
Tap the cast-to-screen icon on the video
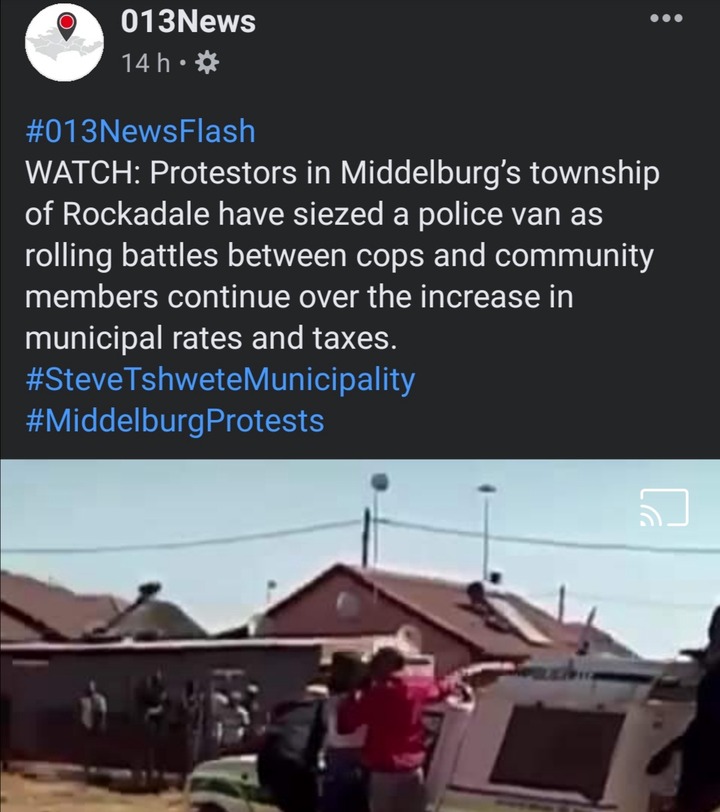point(665,508)
